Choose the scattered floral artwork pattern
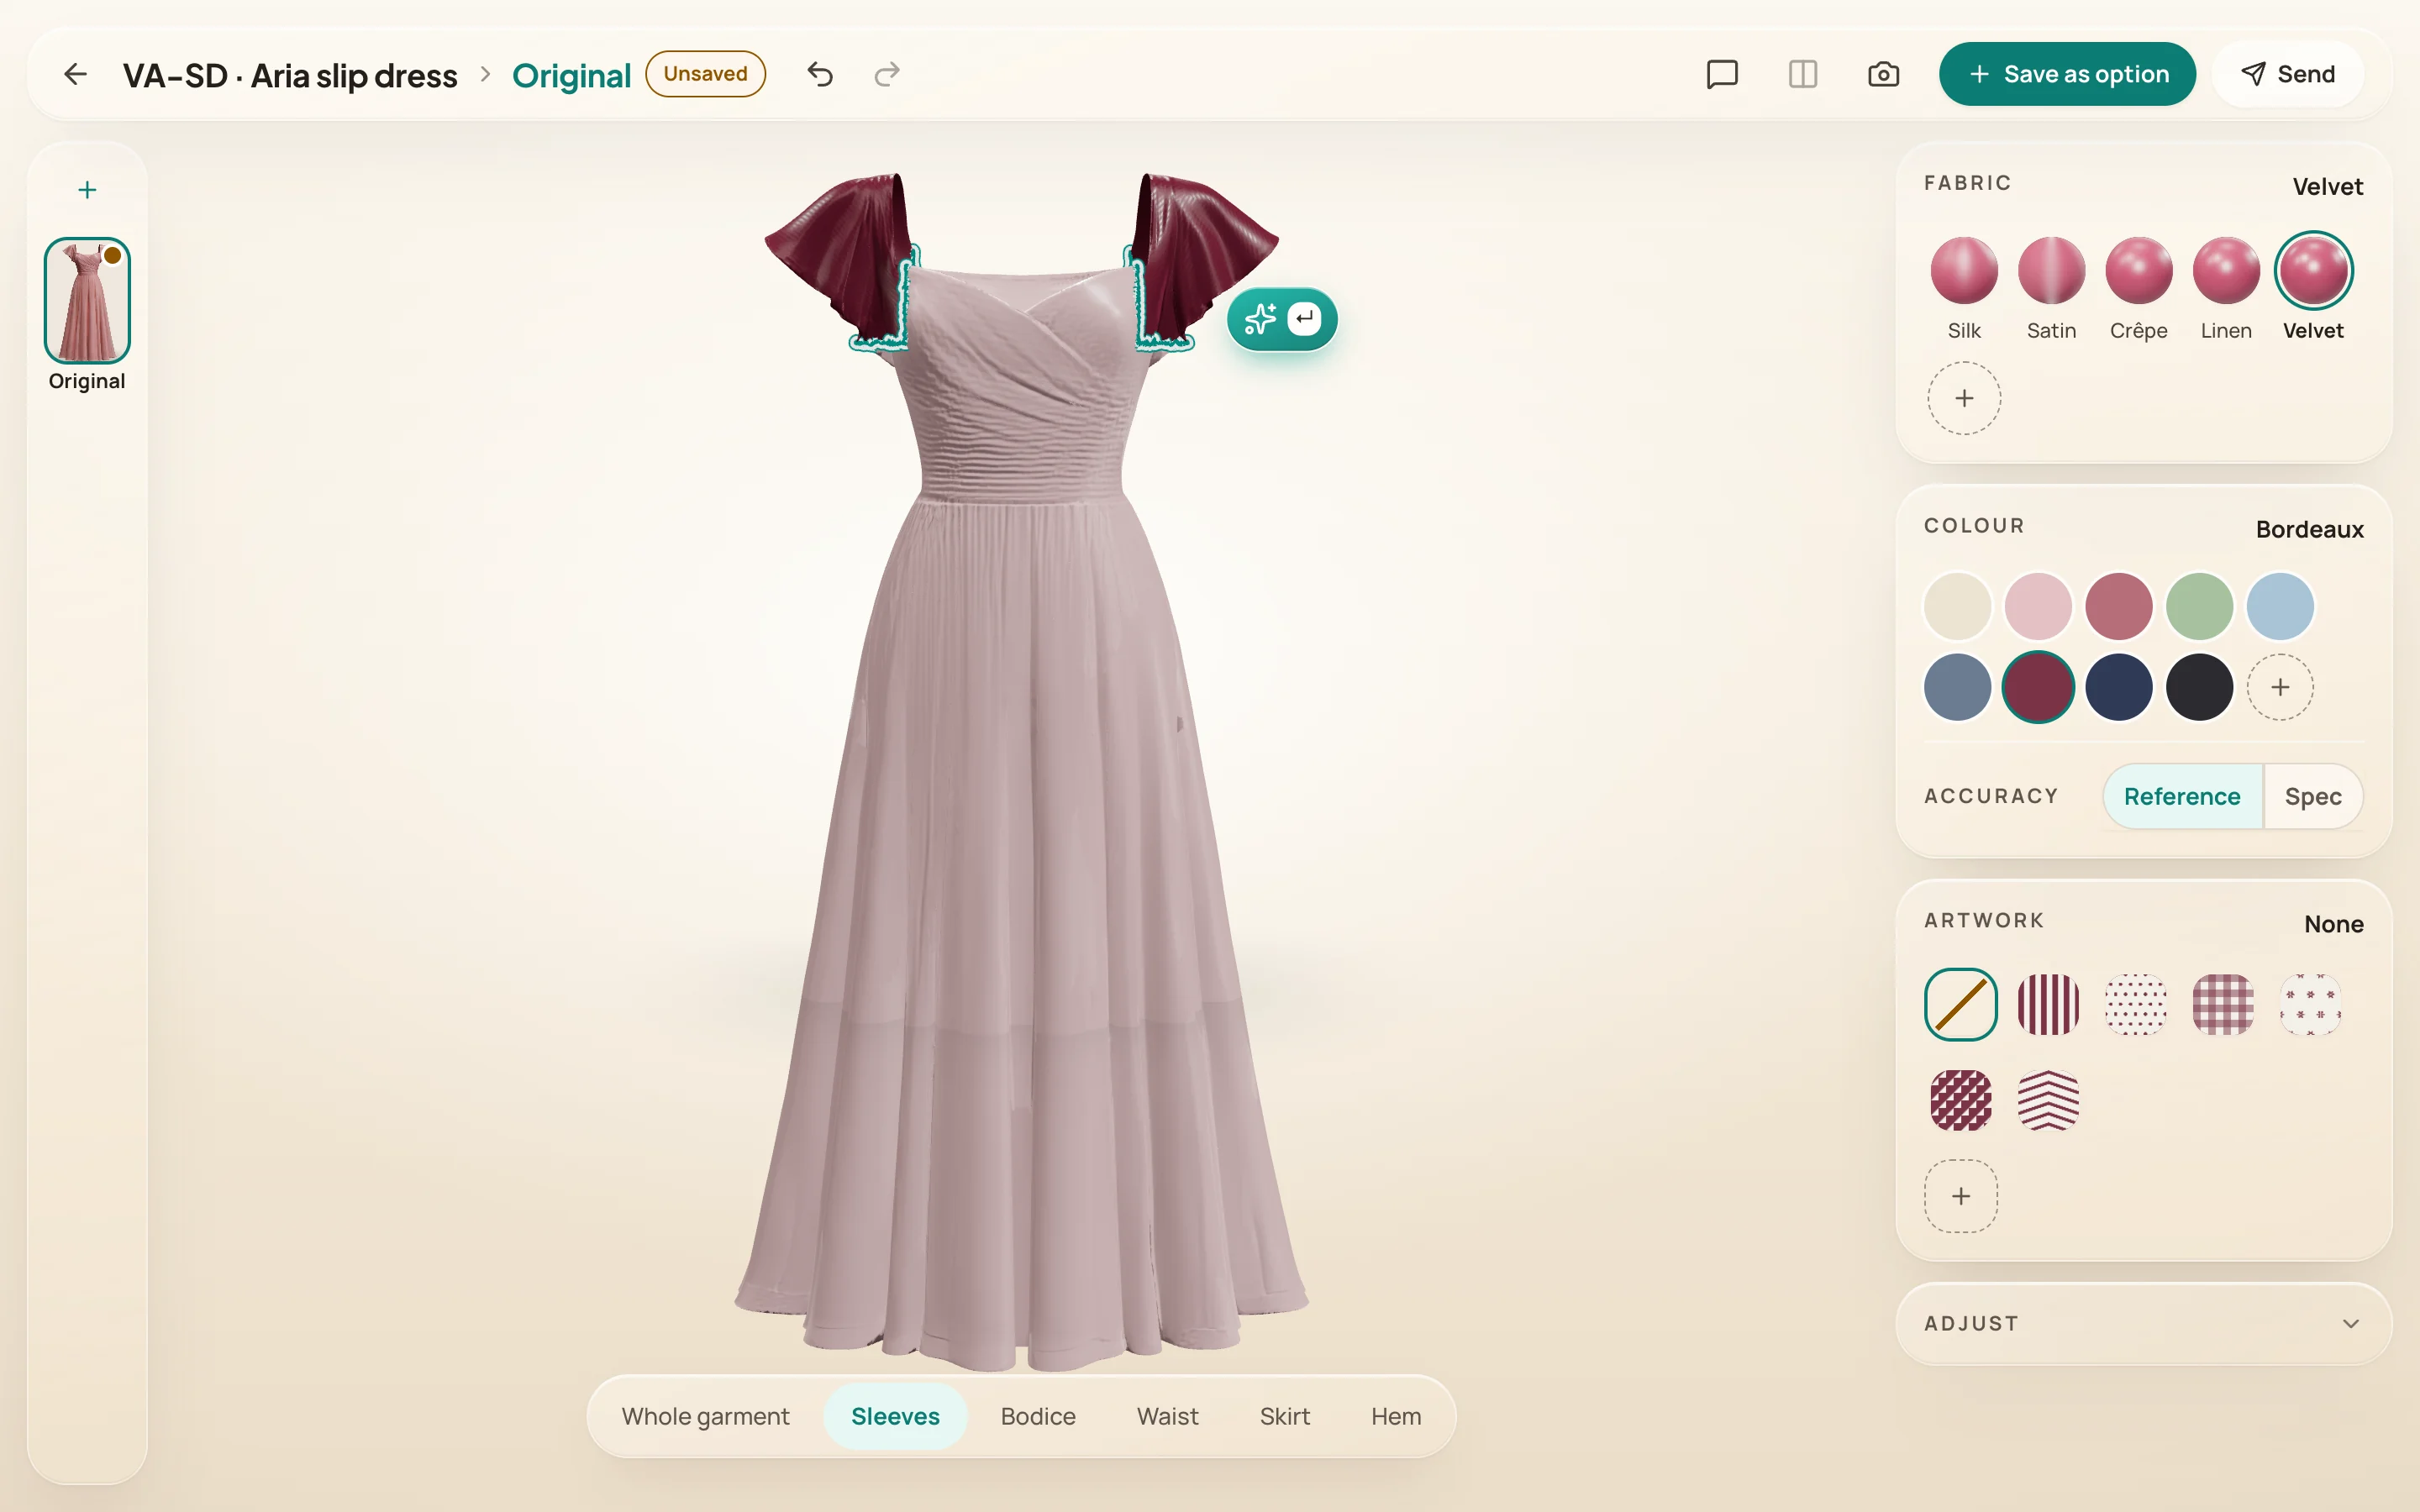Screen dimensions: 2420x1512 2310,1004
